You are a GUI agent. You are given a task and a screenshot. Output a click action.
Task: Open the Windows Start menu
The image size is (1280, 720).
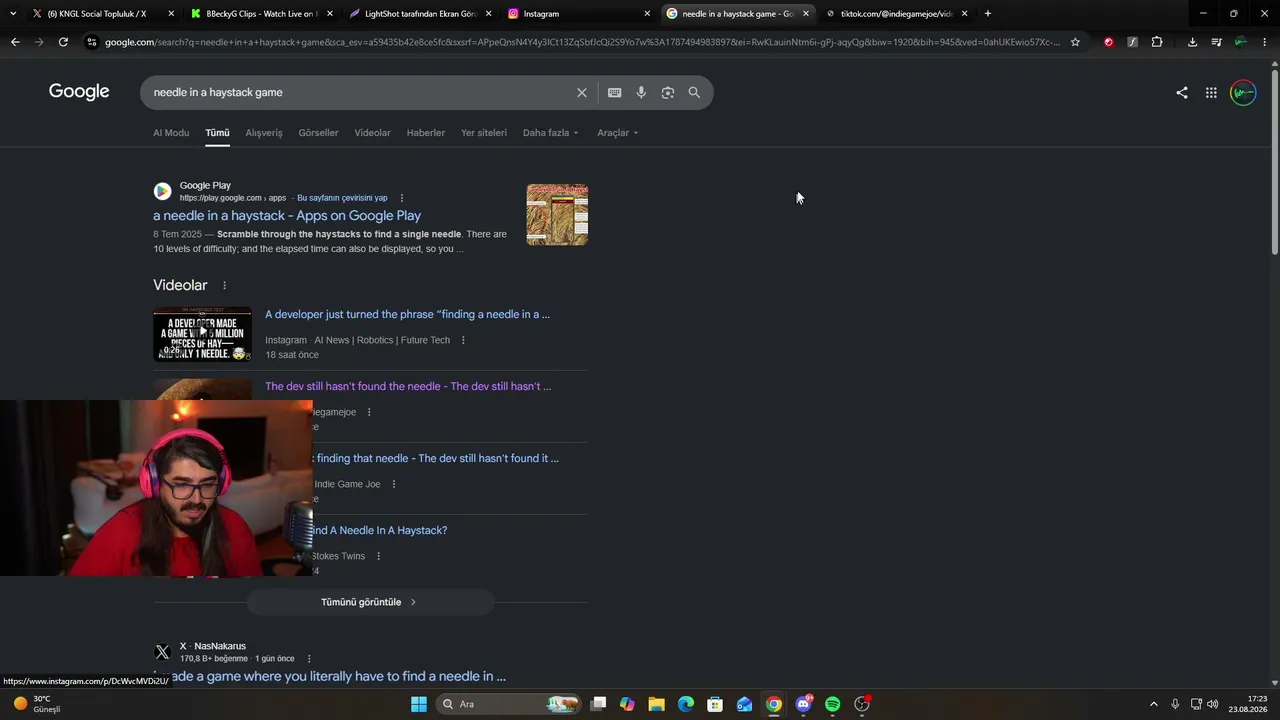(418, 704)
